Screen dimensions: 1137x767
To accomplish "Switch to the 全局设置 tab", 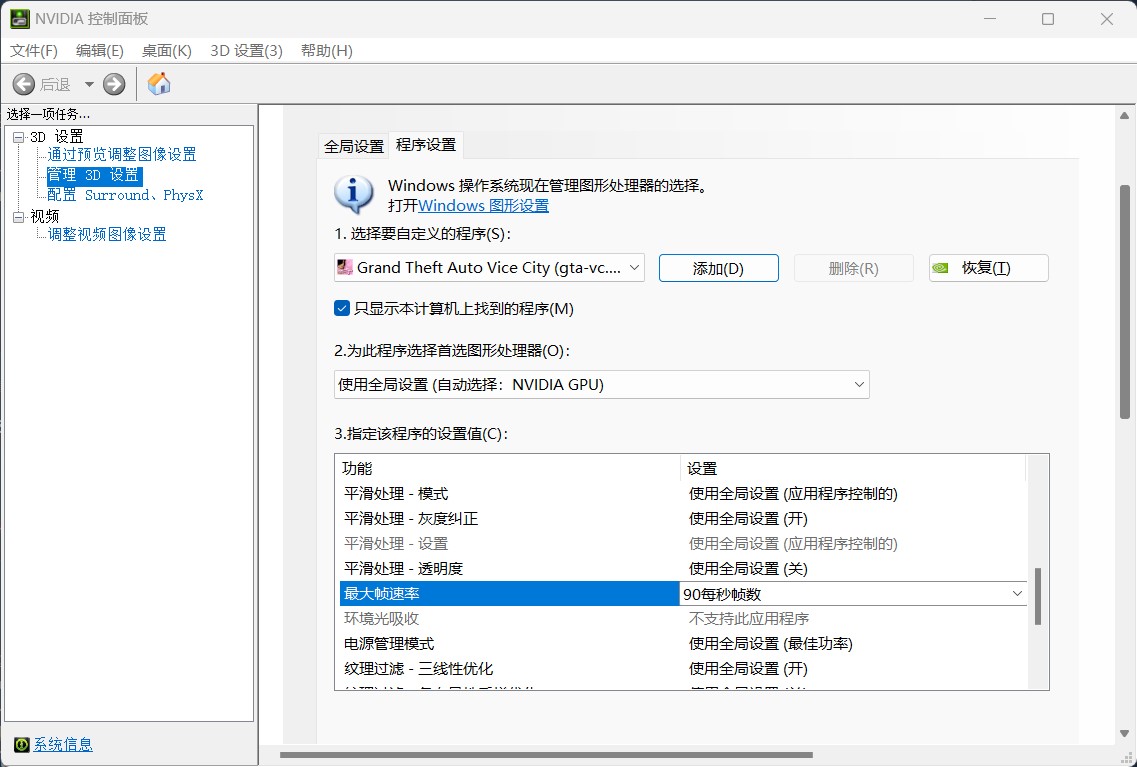I will tap(354, 146).
